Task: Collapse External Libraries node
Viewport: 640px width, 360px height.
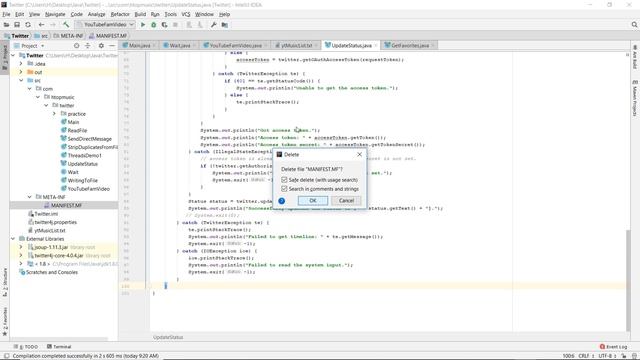Action: tap(13, 238)
